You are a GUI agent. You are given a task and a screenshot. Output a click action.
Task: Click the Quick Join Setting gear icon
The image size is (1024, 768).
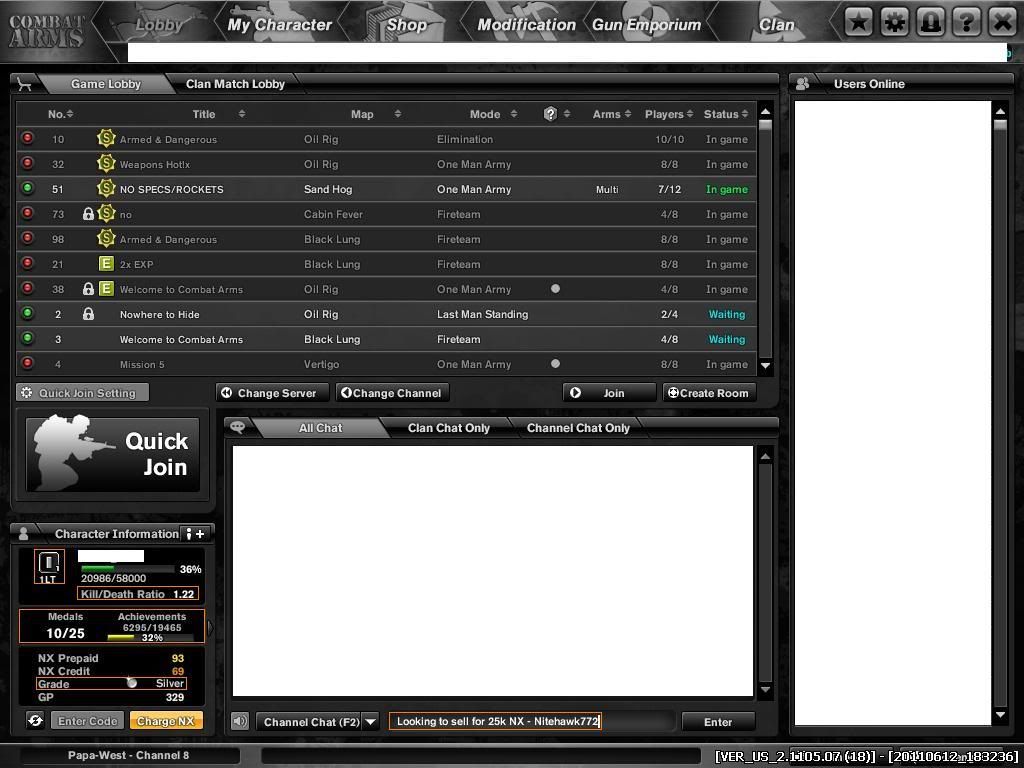pyautogui.click(x=27, y=392)
